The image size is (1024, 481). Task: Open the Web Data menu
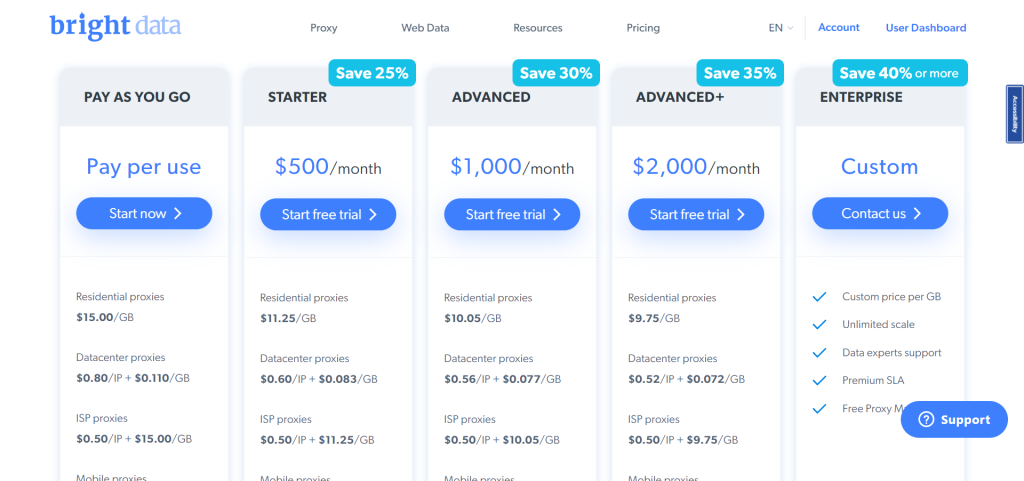click(425, 28)
